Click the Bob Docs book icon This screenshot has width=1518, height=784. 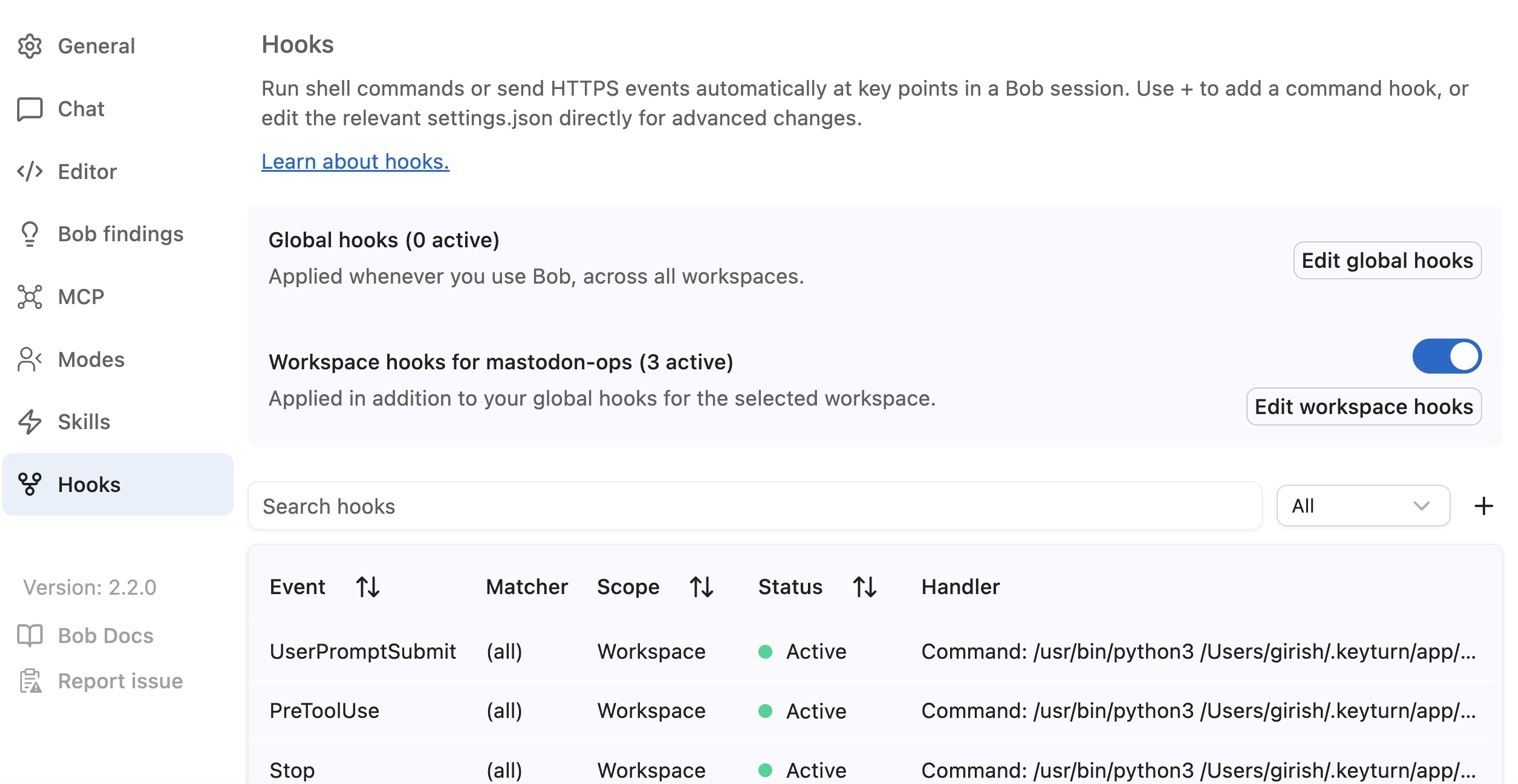click(x=30, y=636)
